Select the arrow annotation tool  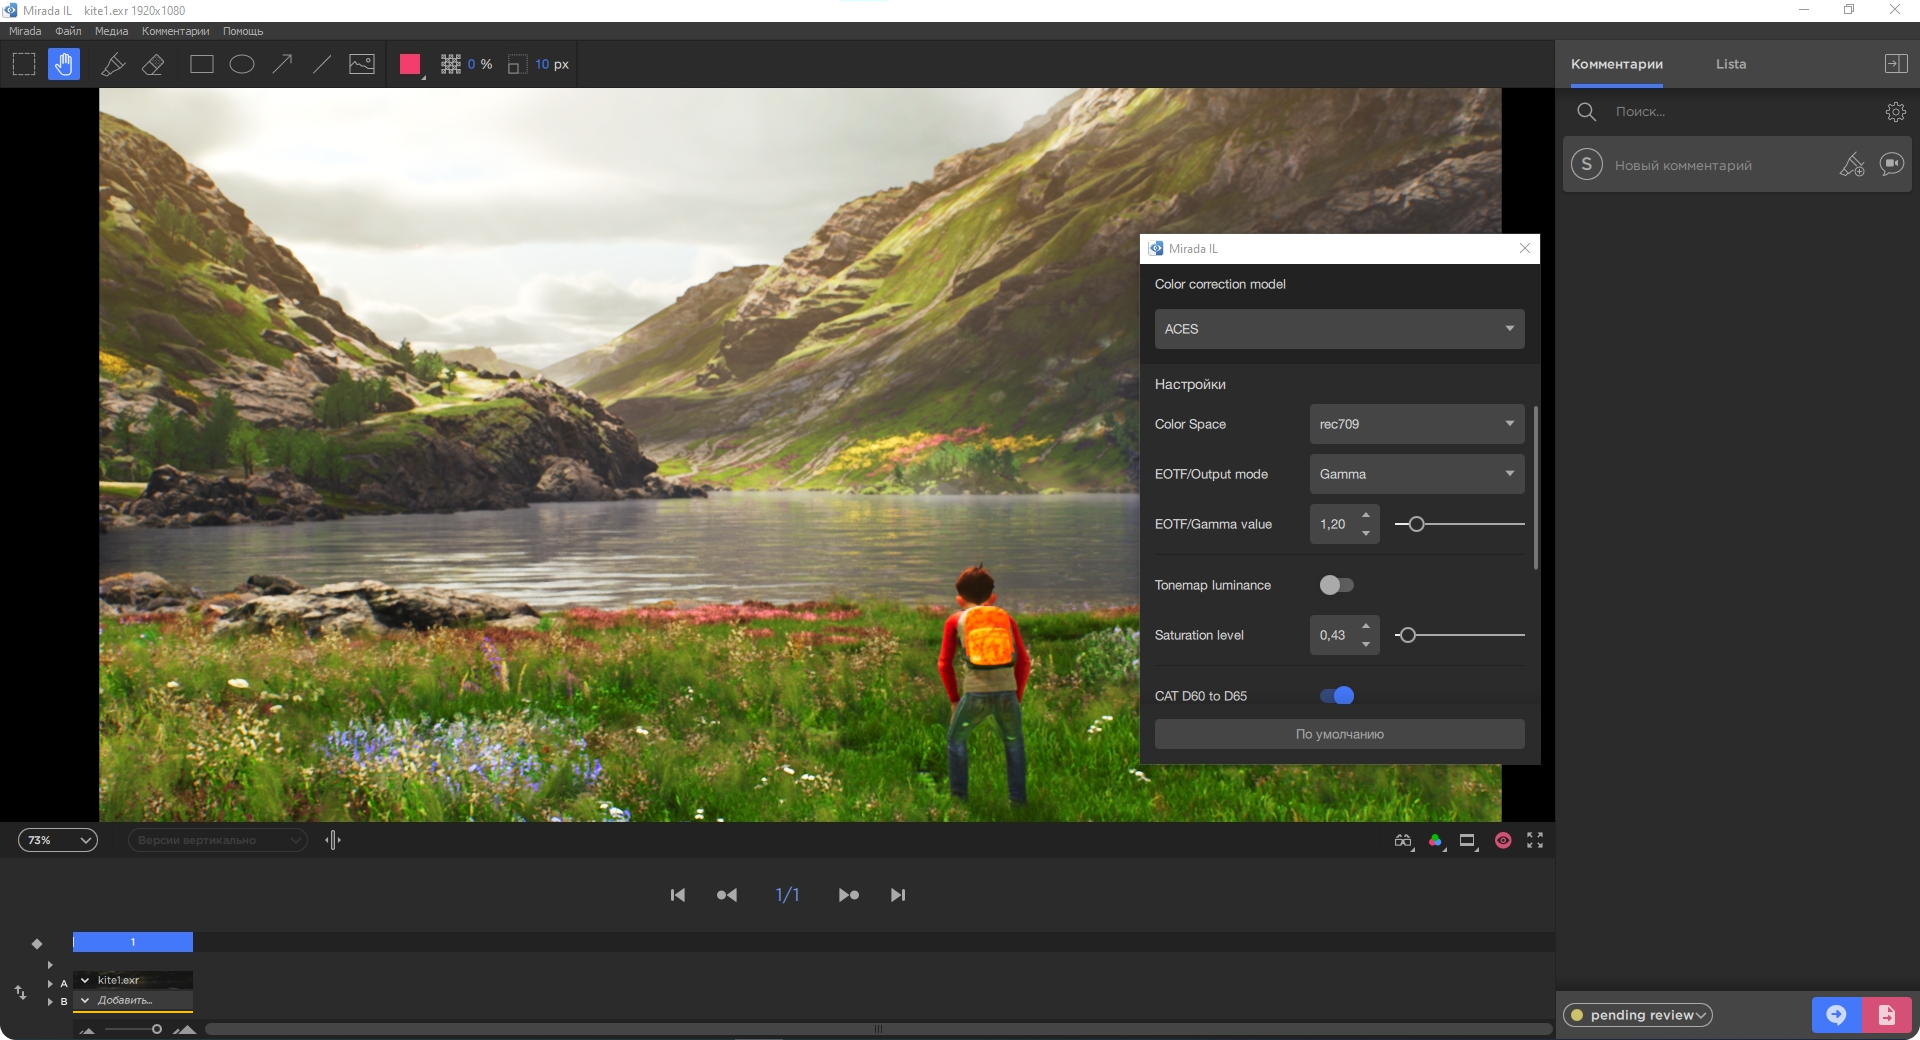(x=283, y=64)
